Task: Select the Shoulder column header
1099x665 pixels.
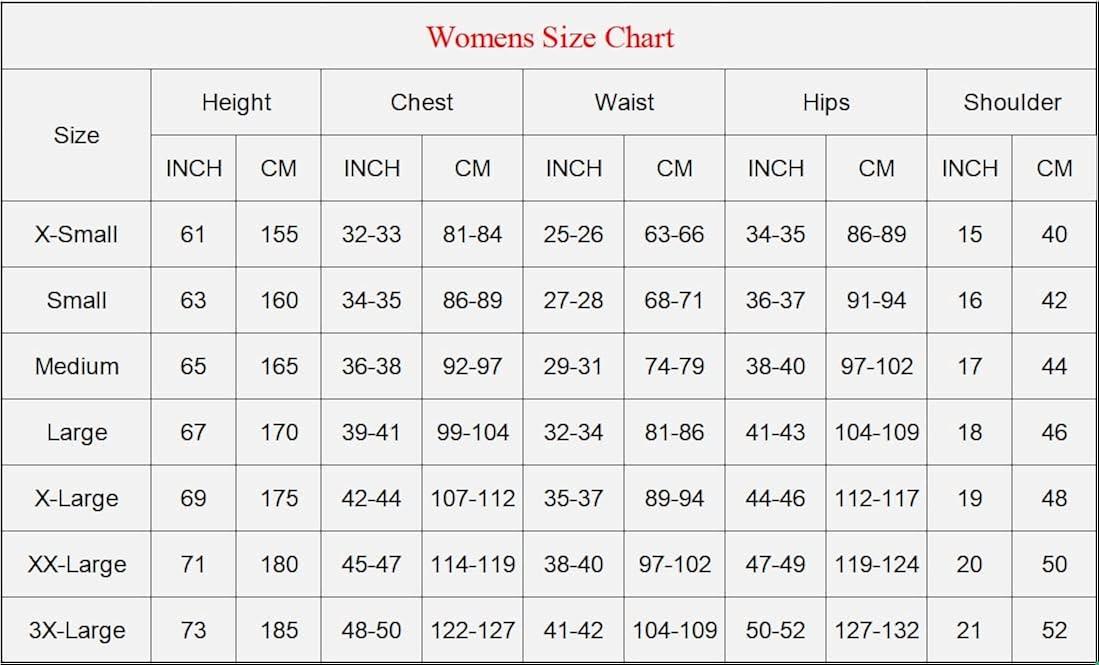Action: pyautogui.click(x=1012, y=102)
